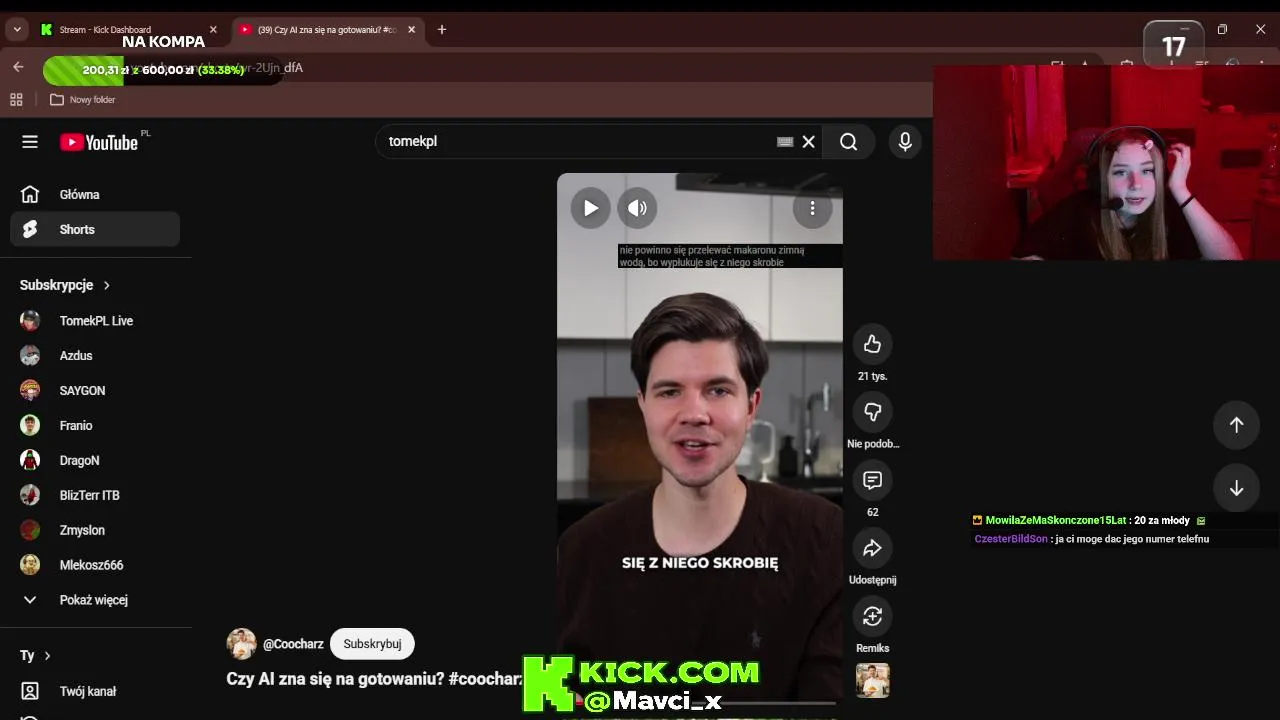Screen dimensions: 1280x720
Task: Open the Główna home page
Action: click(x=95, y=194)
